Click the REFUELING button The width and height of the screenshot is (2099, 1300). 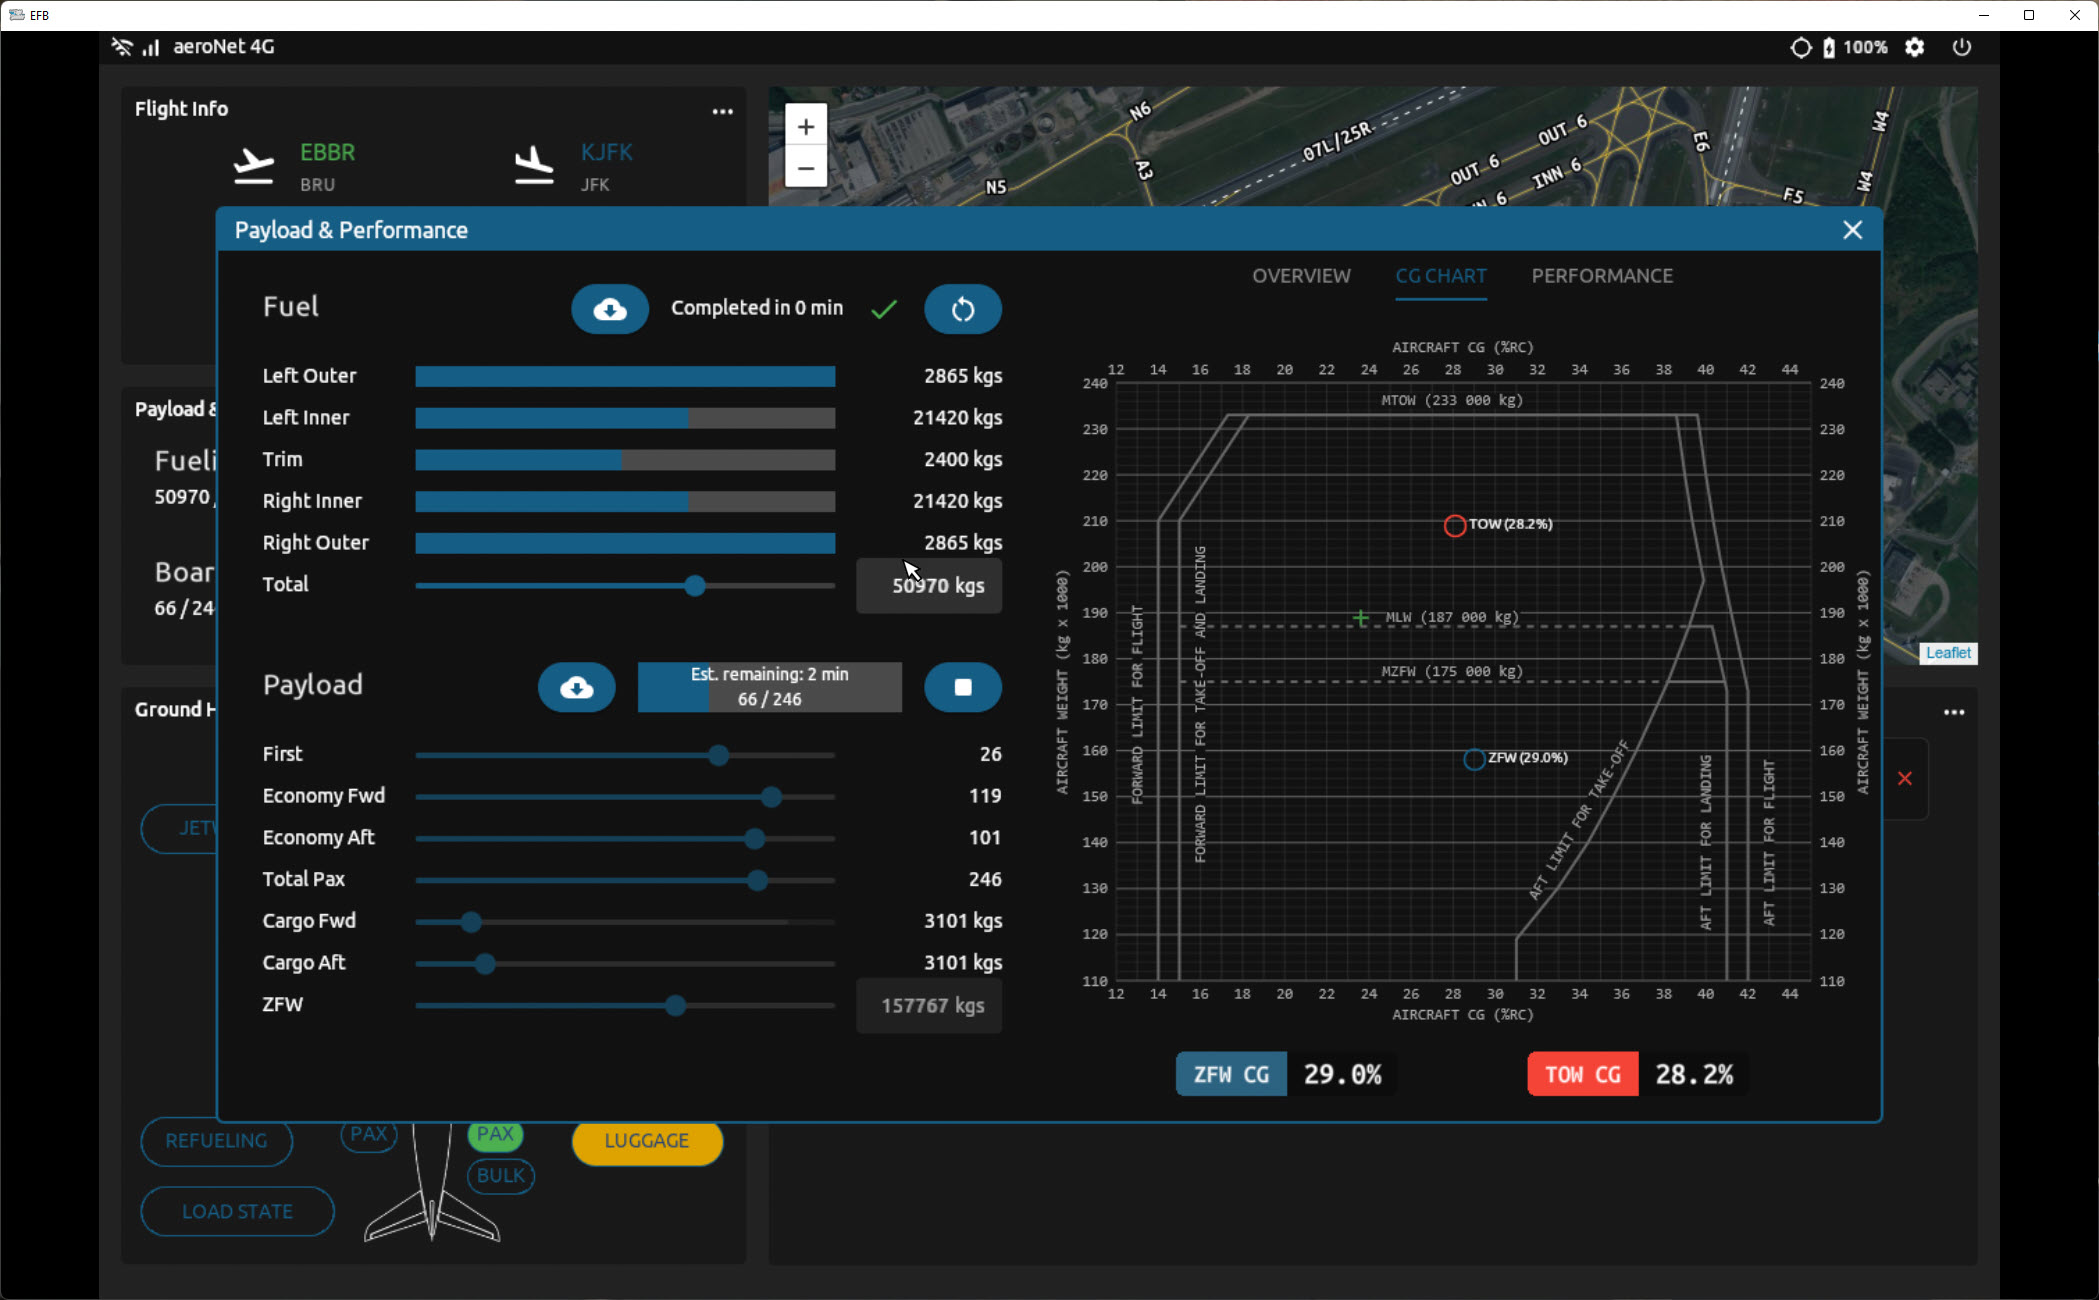tap(216, 1141)
